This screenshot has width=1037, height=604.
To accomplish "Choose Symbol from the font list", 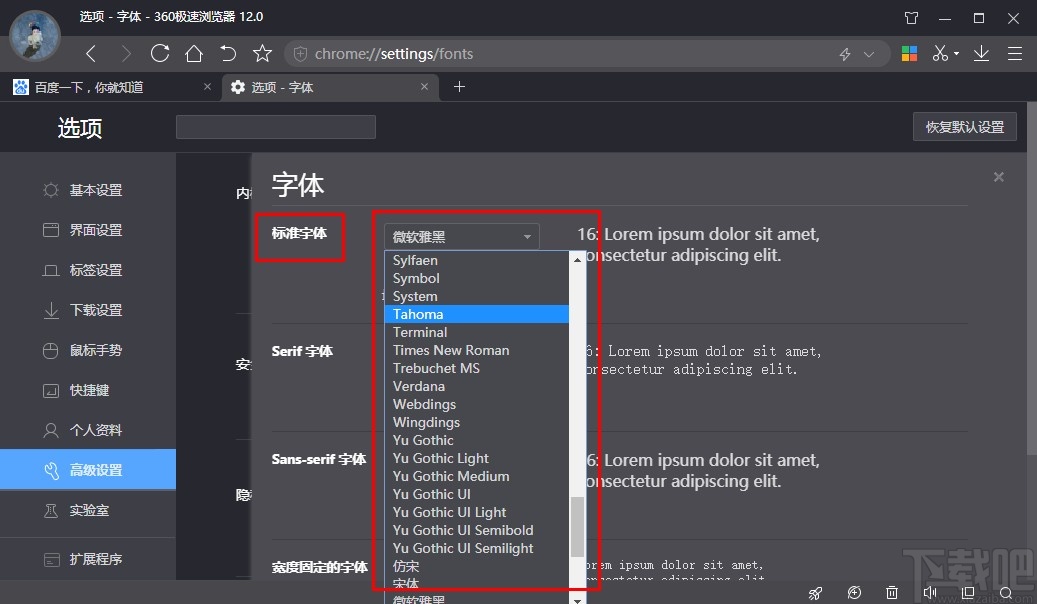I will (x=477, y=279).
